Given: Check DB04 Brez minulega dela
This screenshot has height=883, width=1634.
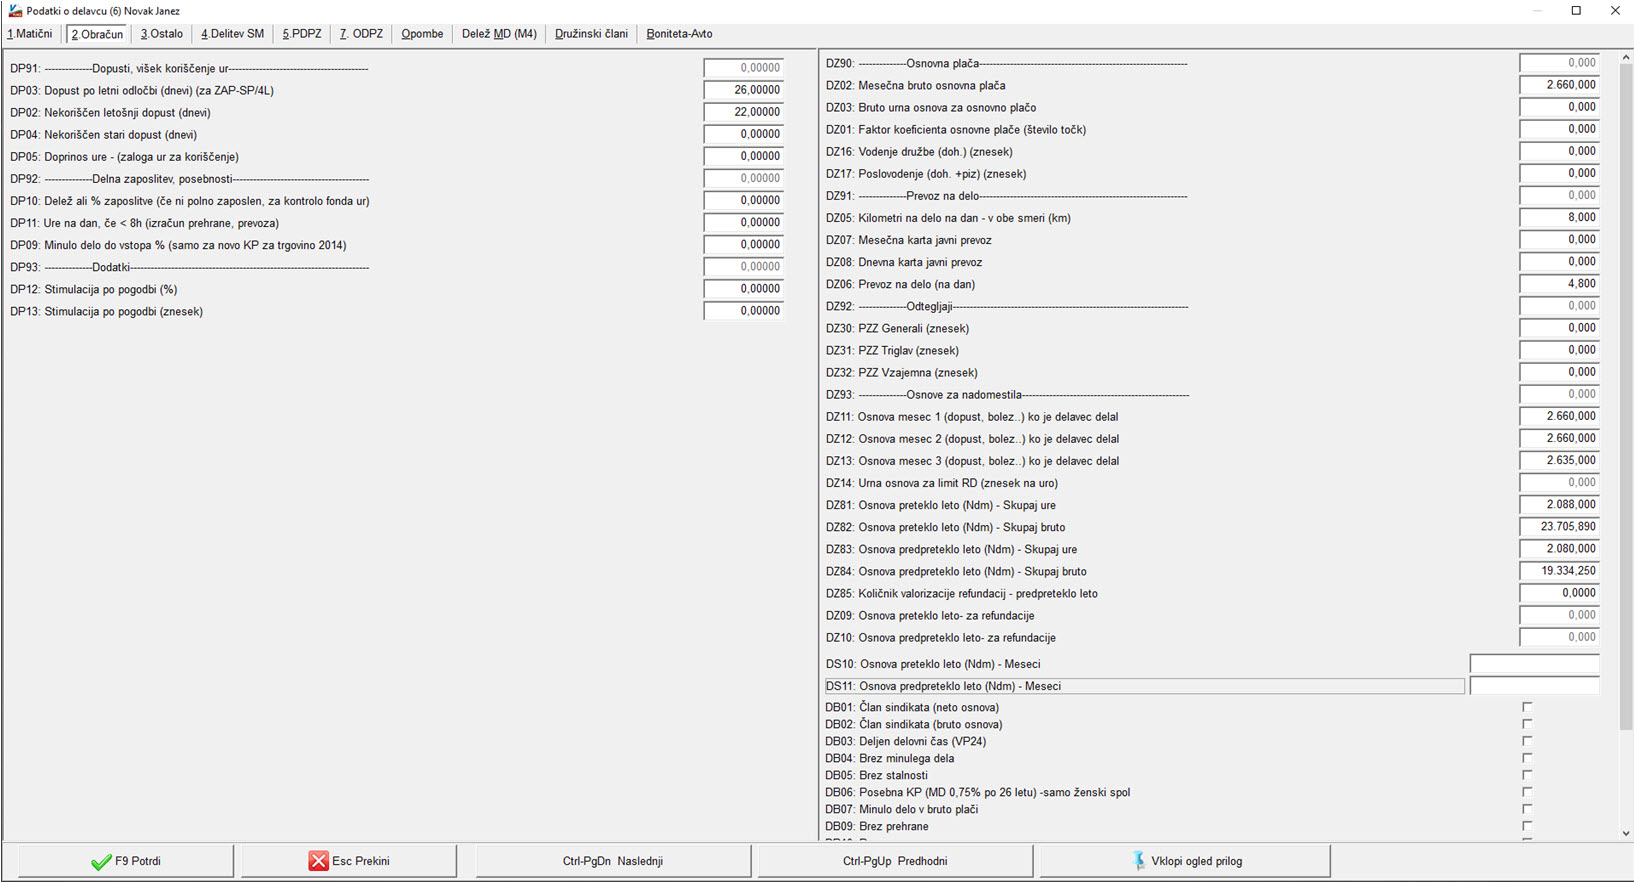Looking at the screenshot, I should click(1527, 758).
